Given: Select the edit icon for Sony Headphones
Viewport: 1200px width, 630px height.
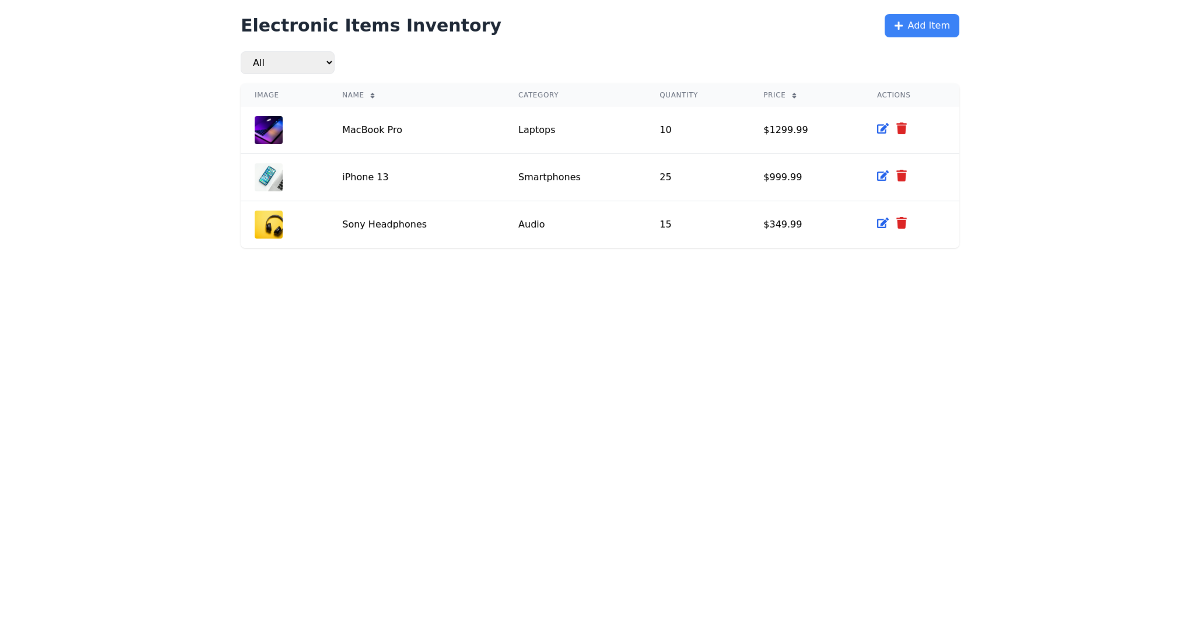Looking at the screenshot, I should pos(882,223).
